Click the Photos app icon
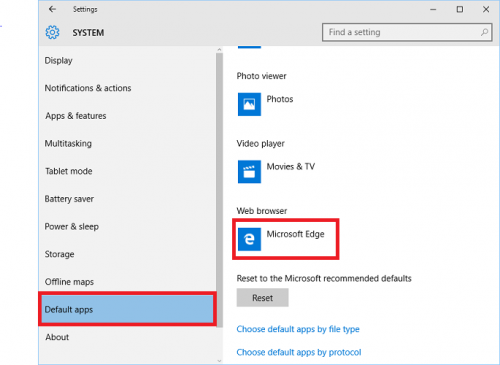500x365 pixels. click(249, 104)
